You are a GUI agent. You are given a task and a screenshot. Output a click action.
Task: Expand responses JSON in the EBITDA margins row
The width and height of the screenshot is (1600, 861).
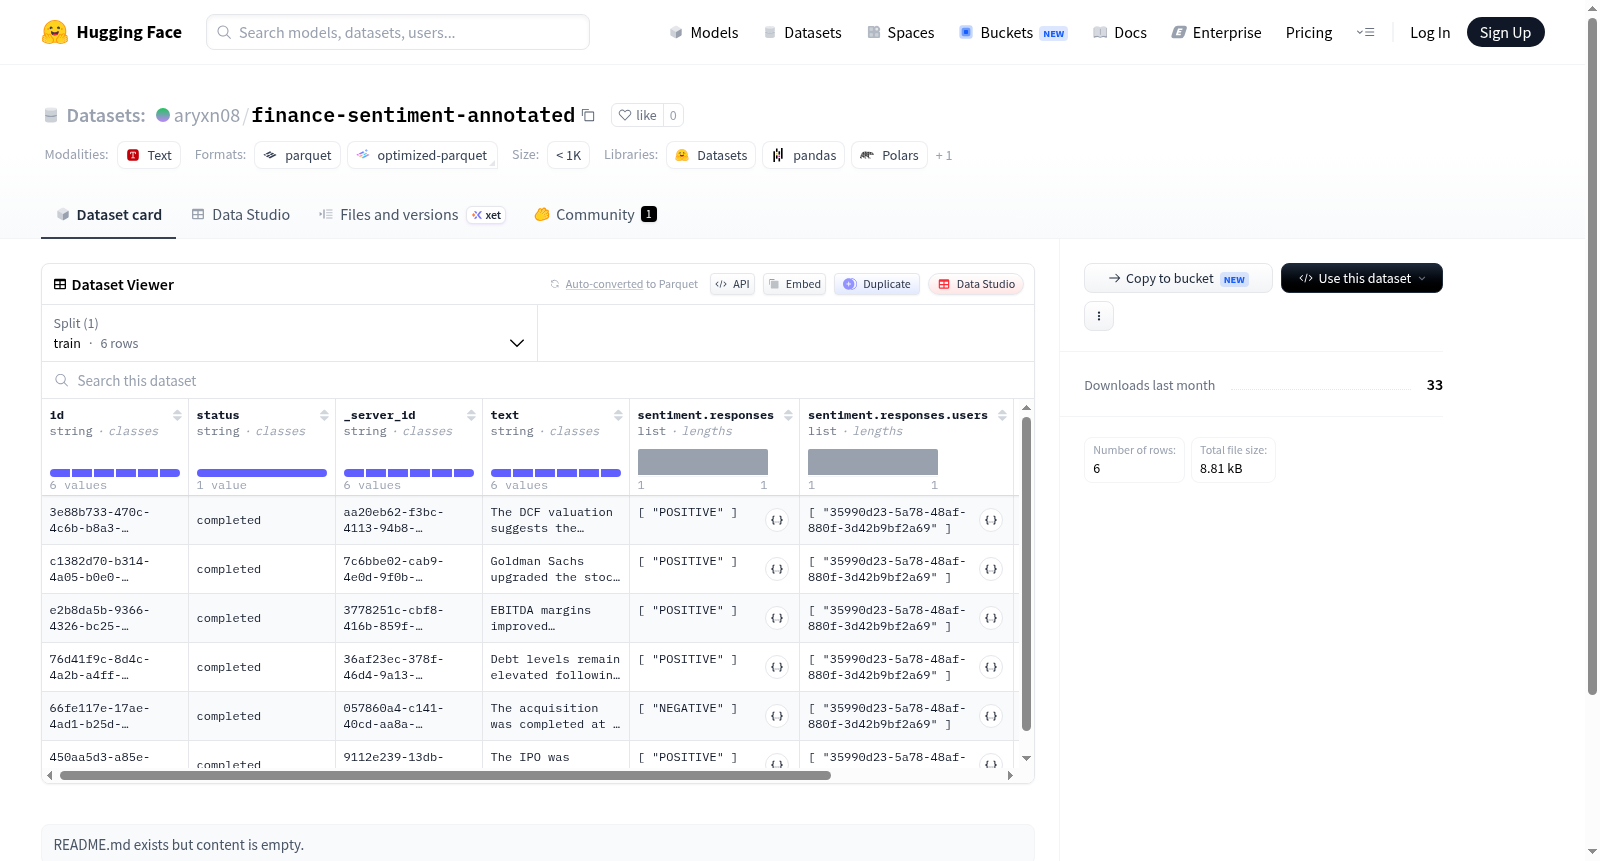tap(777, 618)
